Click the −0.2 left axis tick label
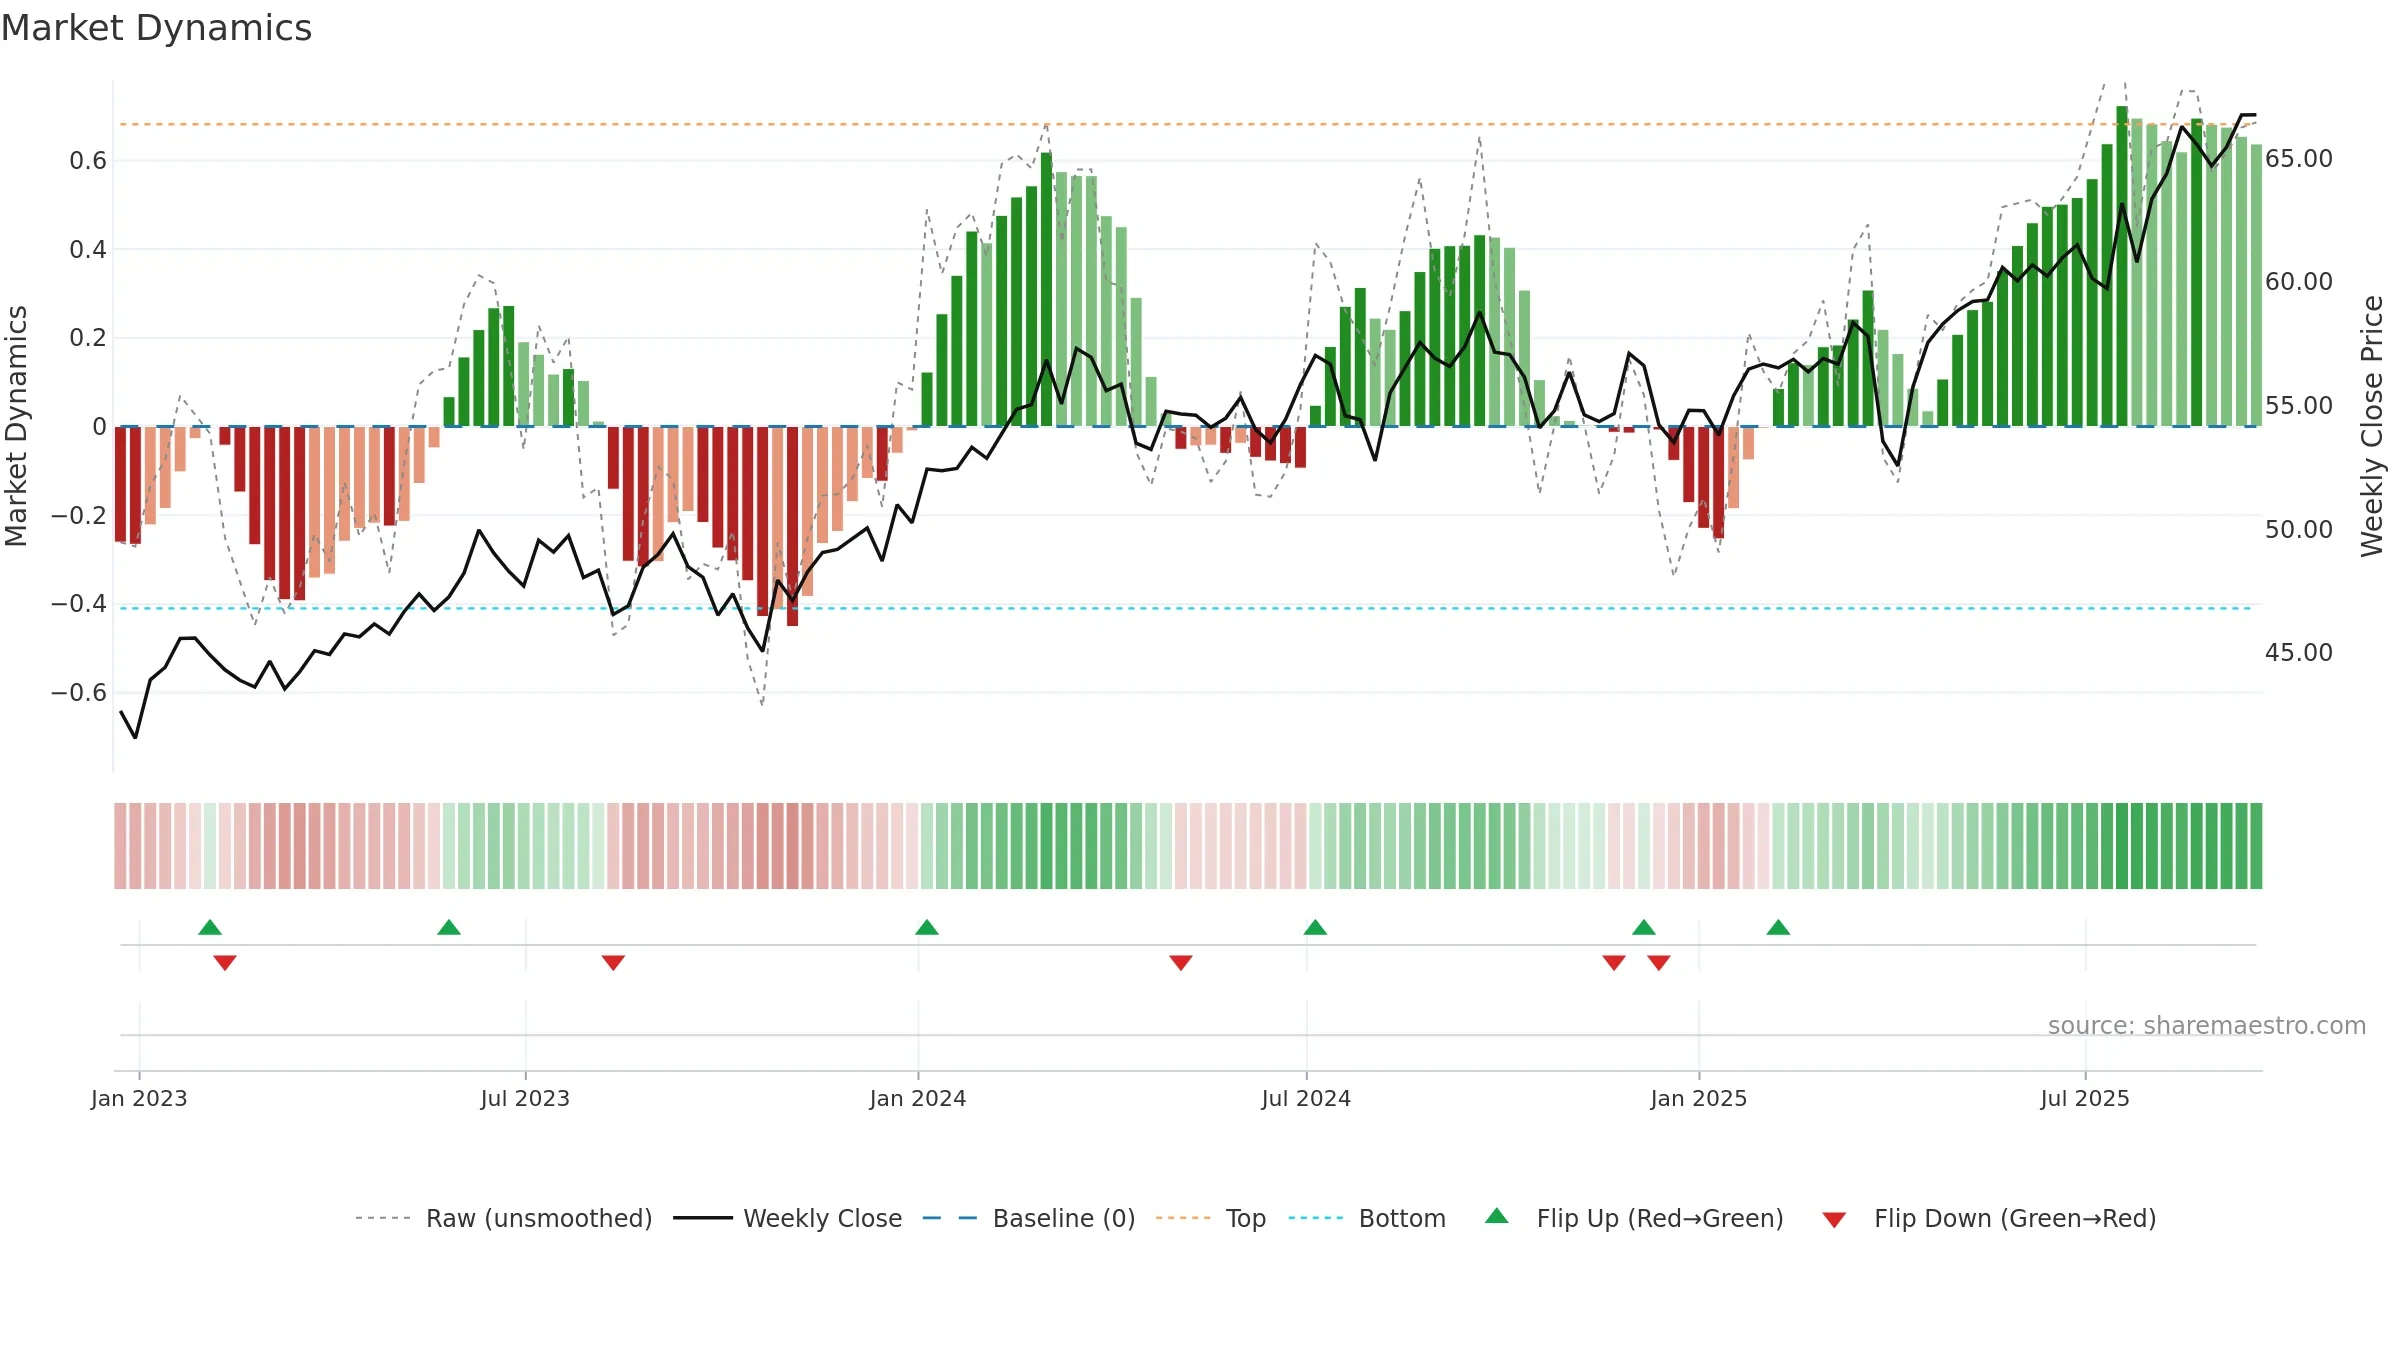 coord(79,515)
